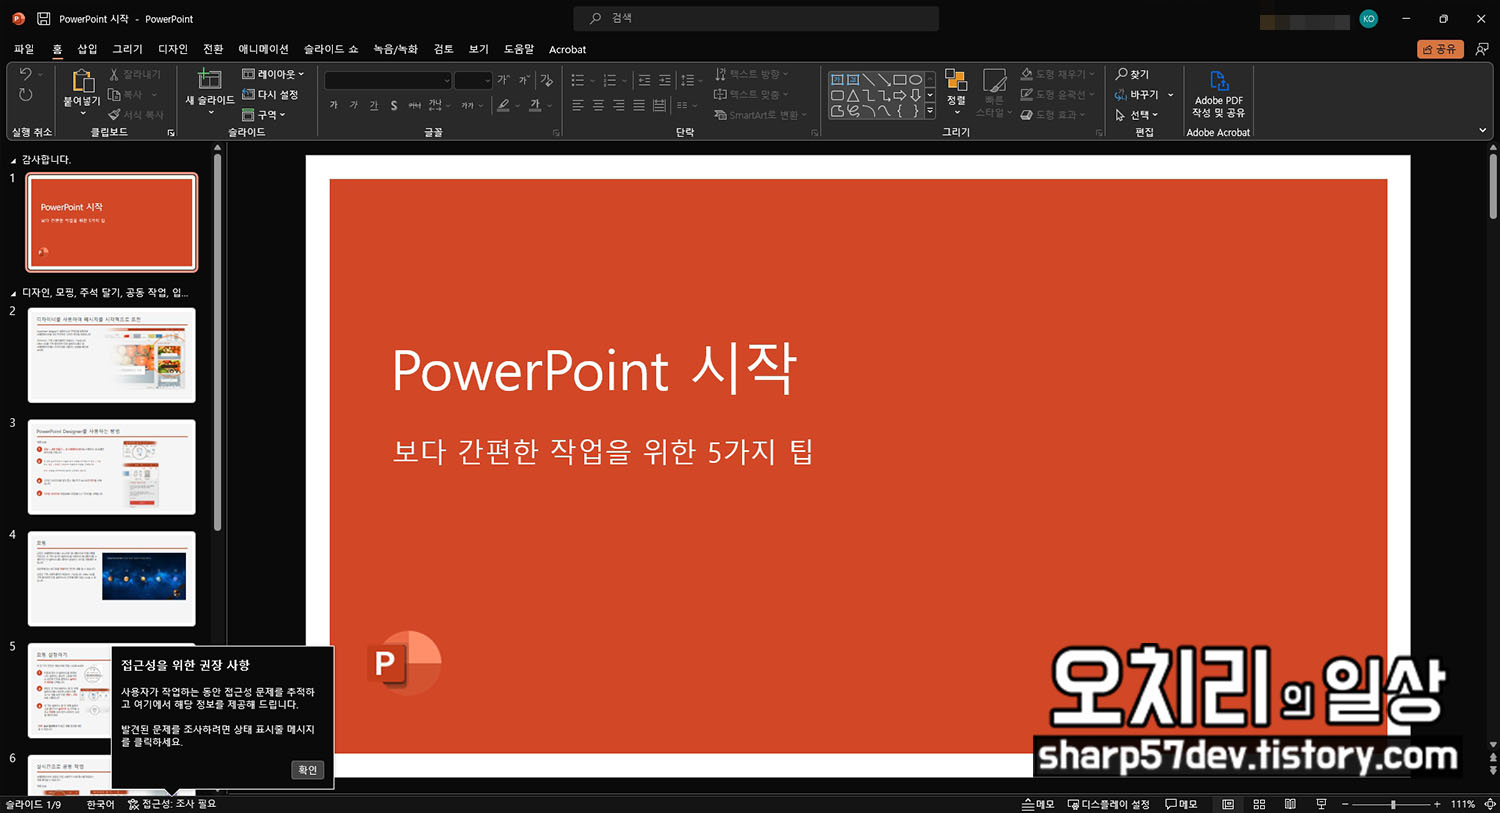This screenshot has width=1500, height=813.
Task: Switch to normal view icon in status bar
Action: click(x=1228, y=804)
